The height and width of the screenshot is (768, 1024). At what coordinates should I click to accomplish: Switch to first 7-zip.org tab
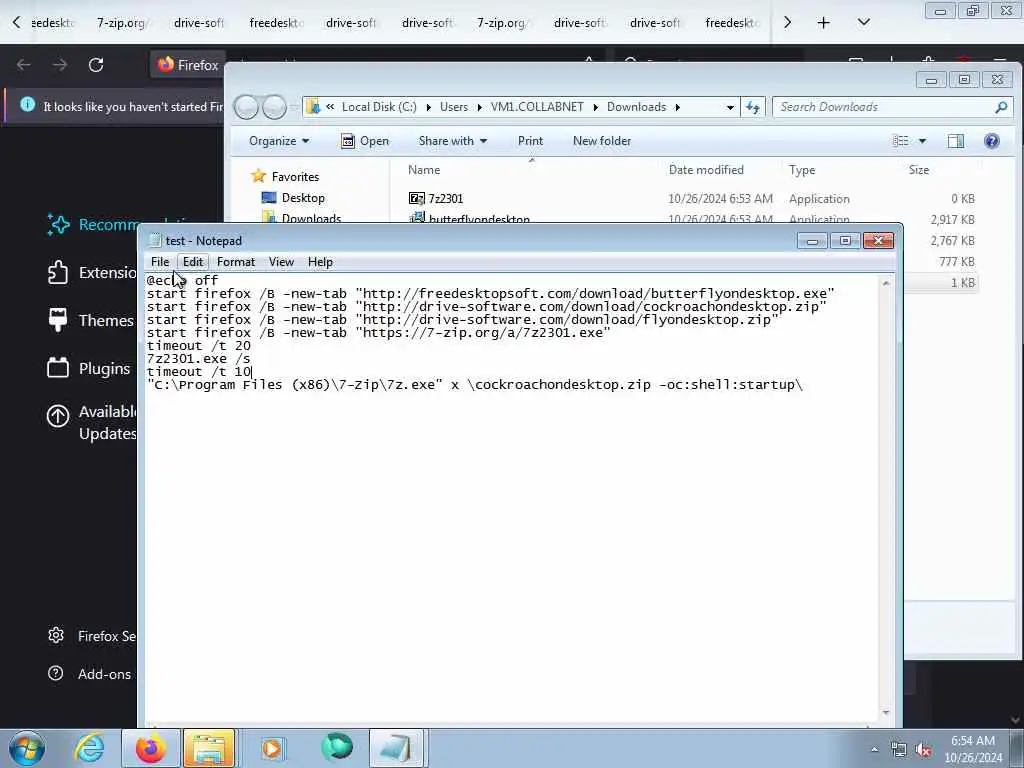121,23
